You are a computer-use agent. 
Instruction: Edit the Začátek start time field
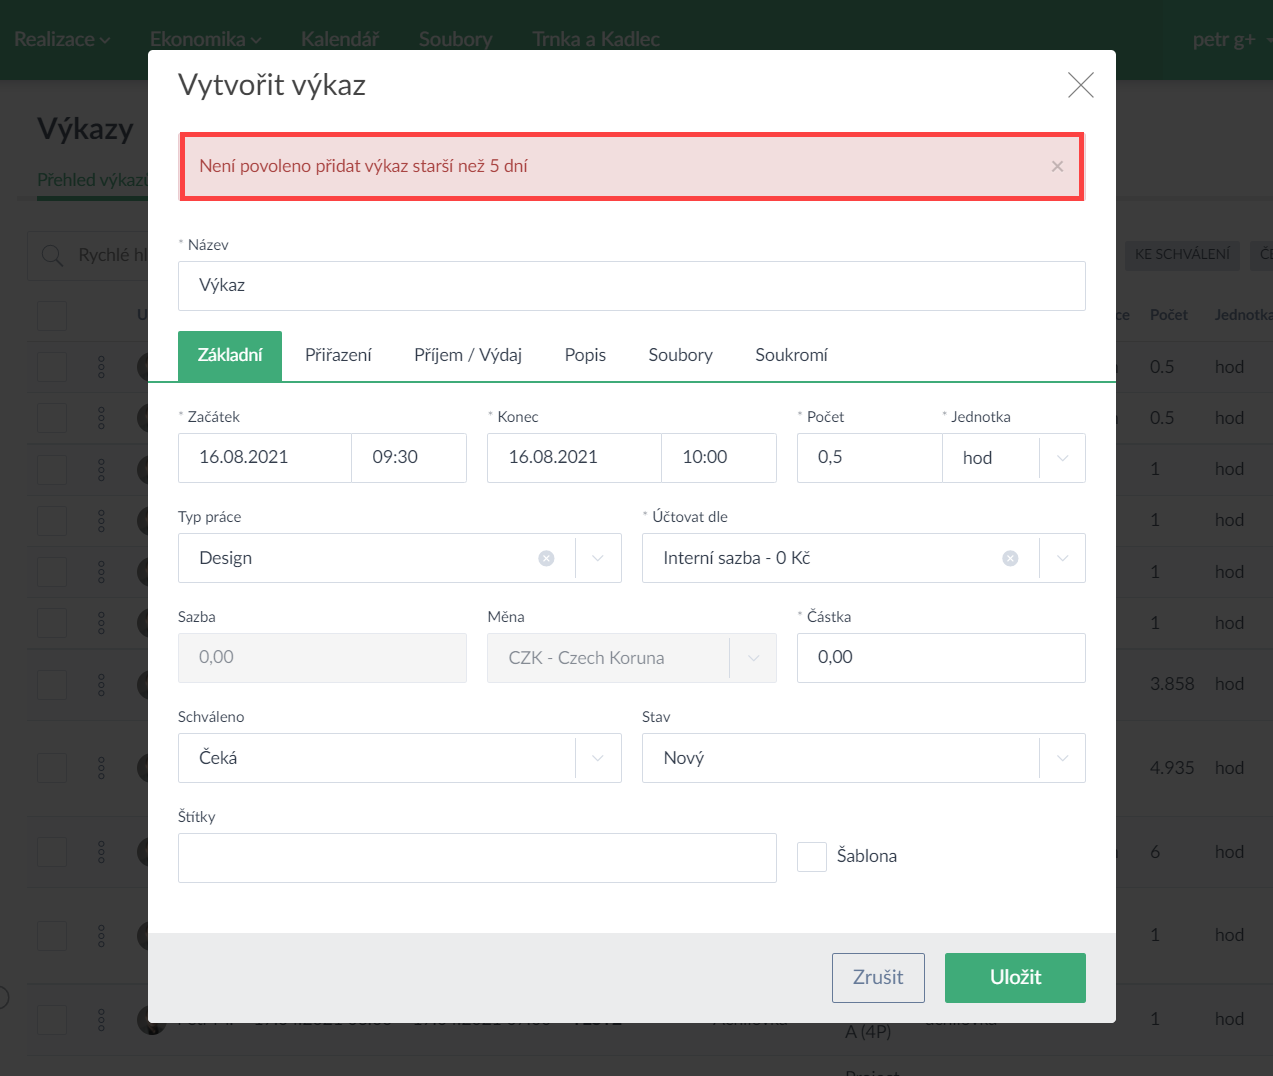pos(408,458)
